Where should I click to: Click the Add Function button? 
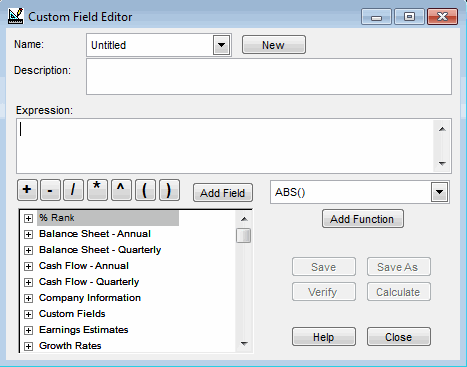pos(363,219)
